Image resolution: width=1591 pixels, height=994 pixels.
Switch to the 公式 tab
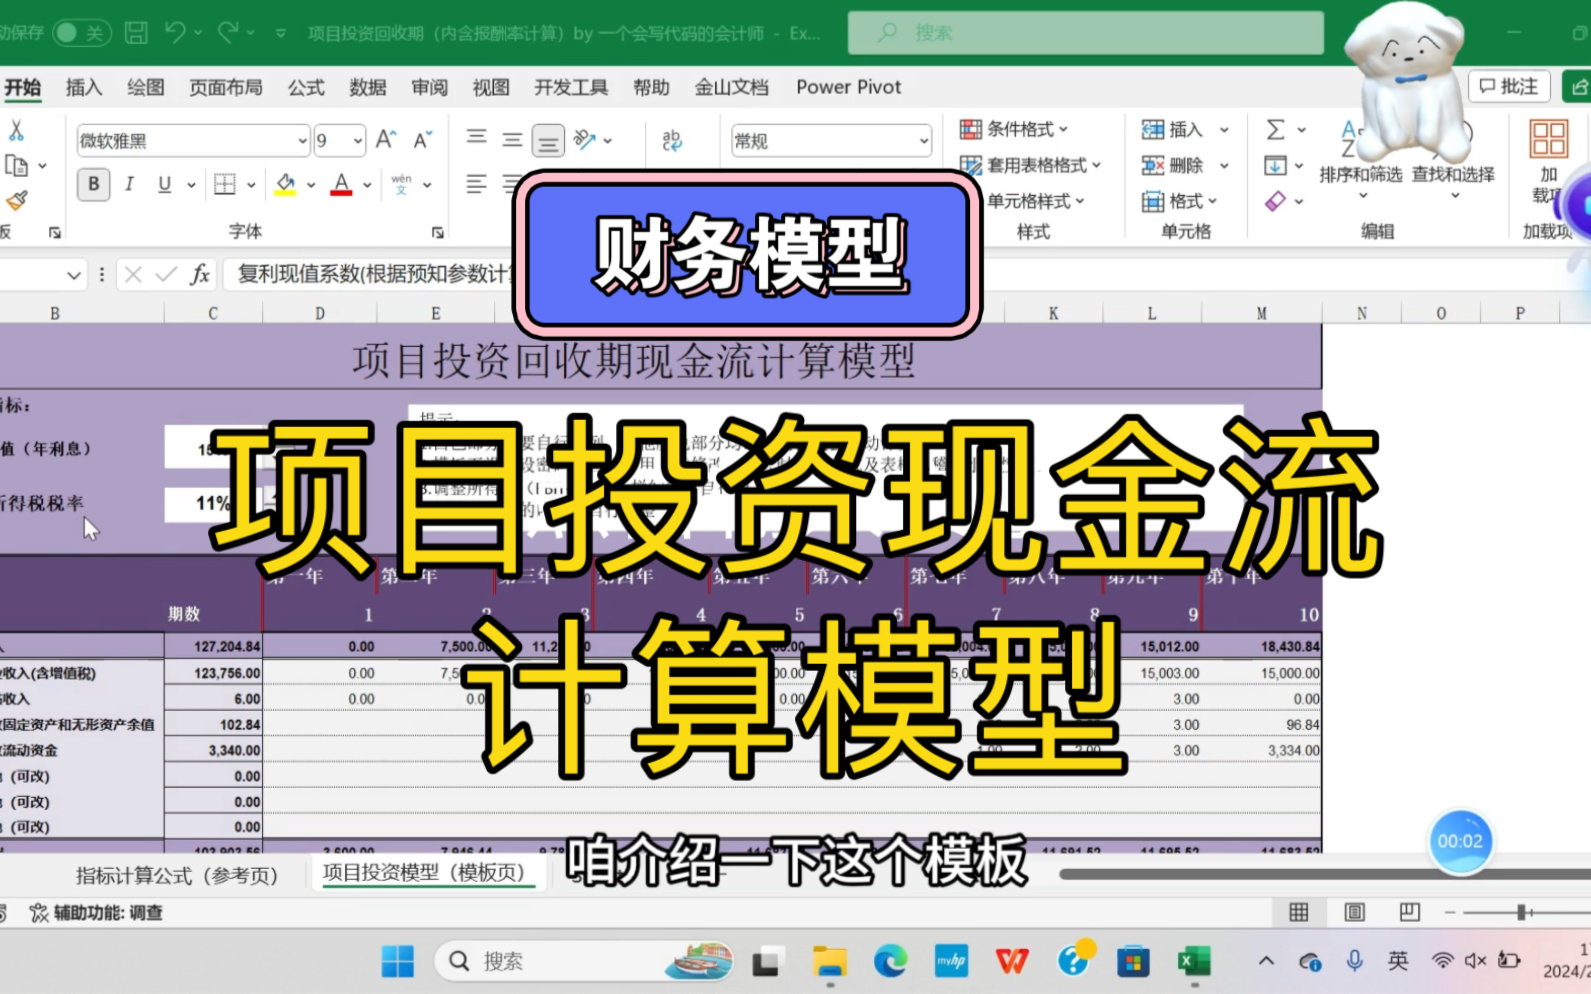306,87
